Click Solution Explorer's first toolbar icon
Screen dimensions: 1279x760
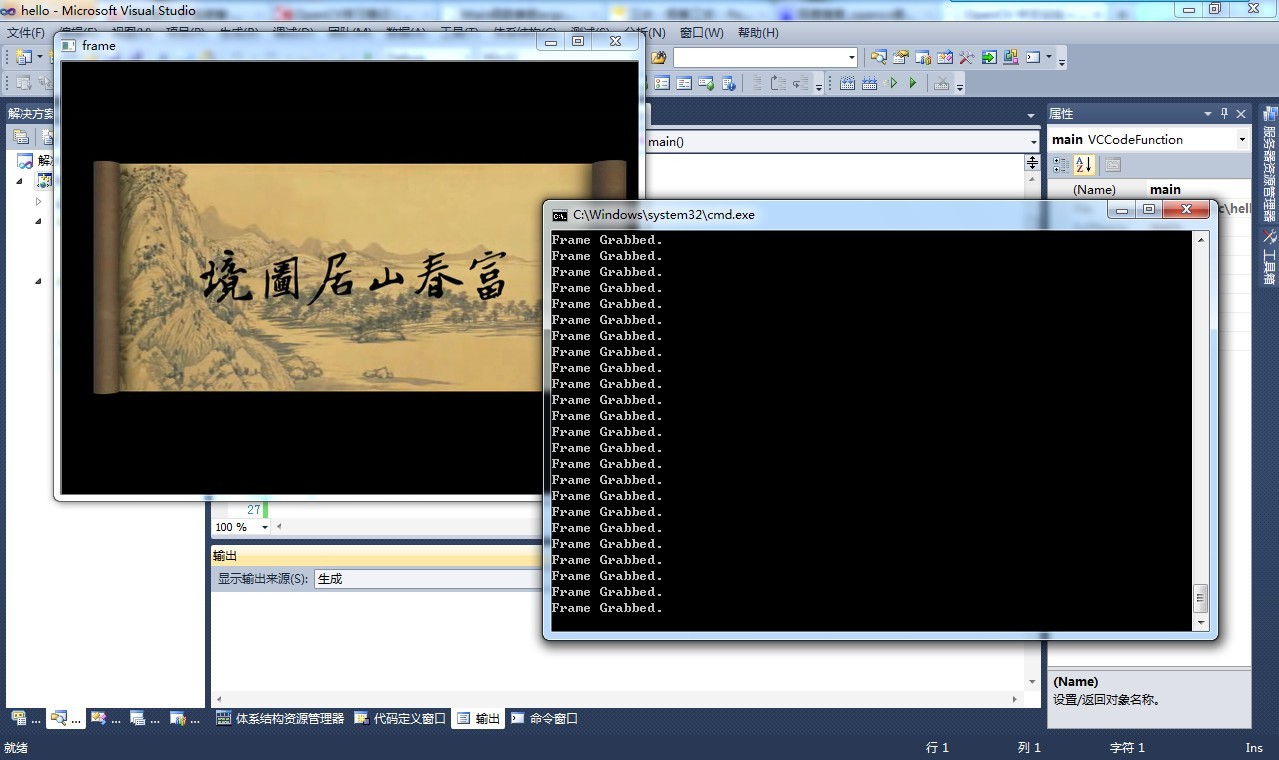(20, 137)
